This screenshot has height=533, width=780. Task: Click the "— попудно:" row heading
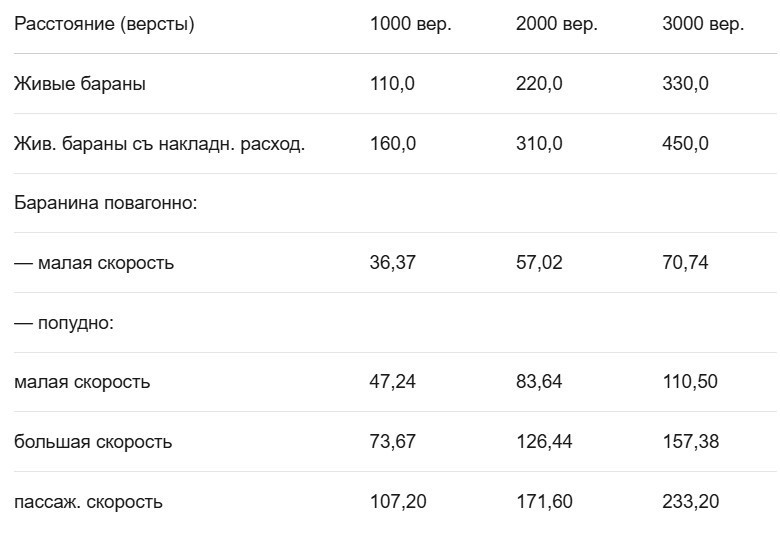pos(64,323)
